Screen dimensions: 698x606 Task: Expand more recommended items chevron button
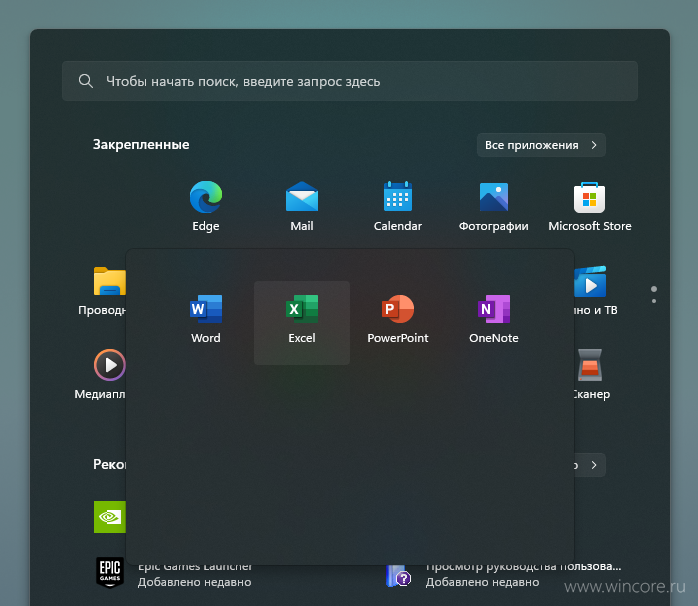(x=594, y=465)
